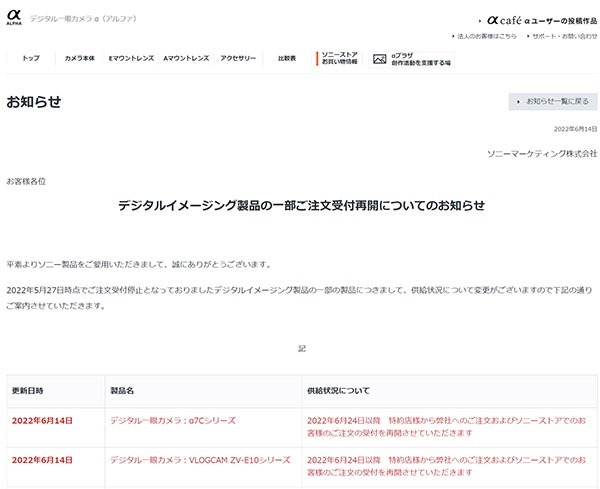Click paragraph starting 2022年5月27日時点
Viewport: 600px width, 489px height.
pos(299,298)
